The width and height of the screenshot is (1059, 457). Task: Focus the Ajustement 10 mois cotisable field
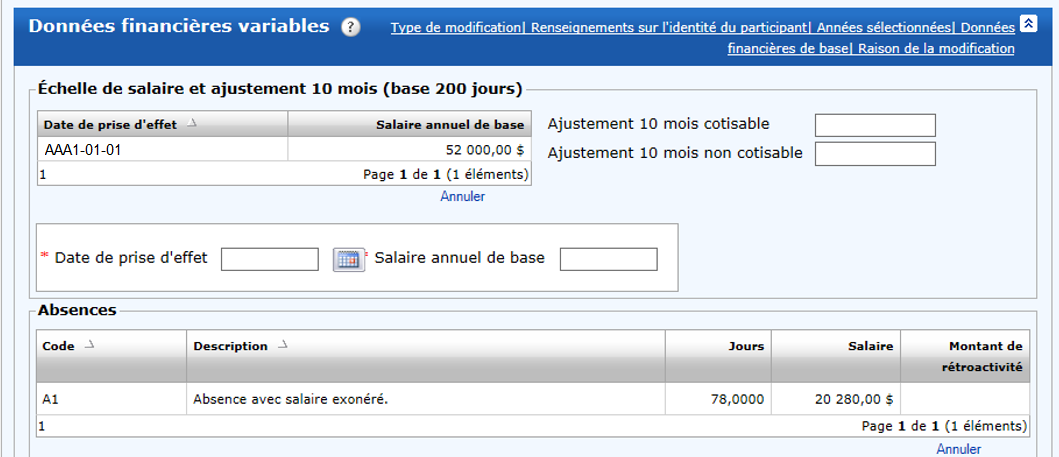click(875, 126)
